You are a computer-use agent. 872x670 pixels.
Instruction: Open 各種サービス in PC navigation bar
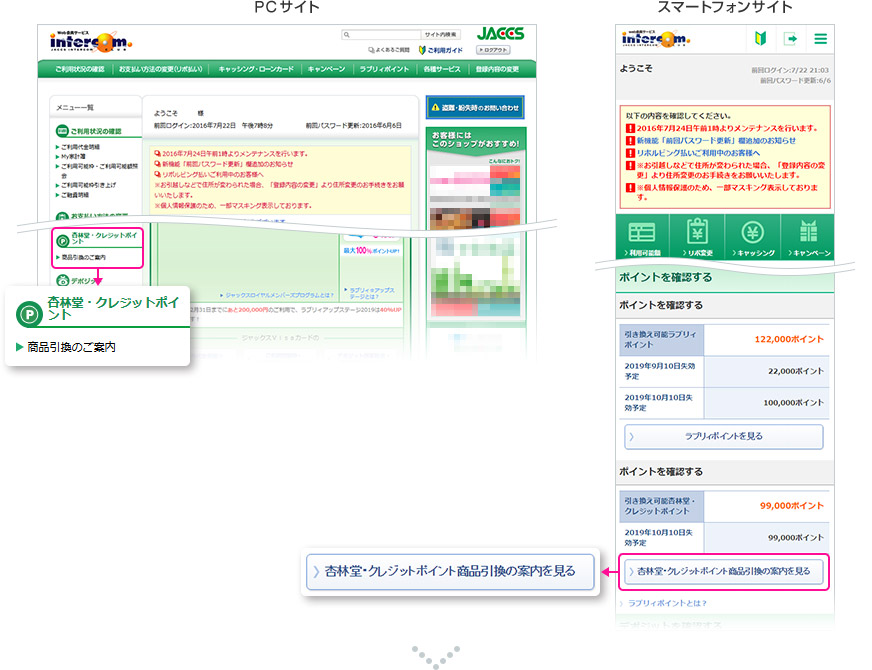coord(442,69)
